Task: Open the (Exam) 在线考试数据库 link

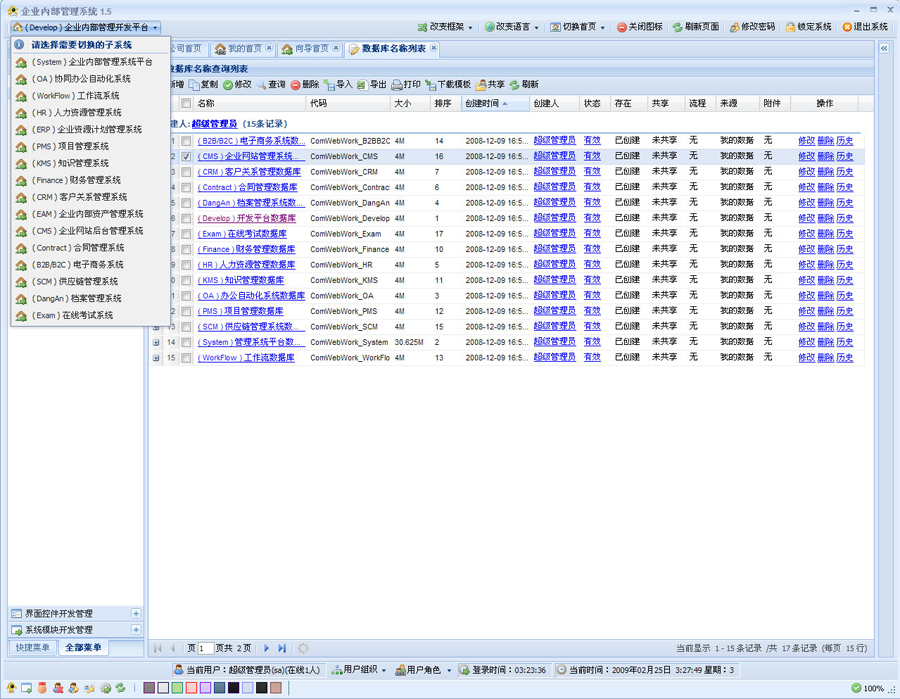Action: 241,234
